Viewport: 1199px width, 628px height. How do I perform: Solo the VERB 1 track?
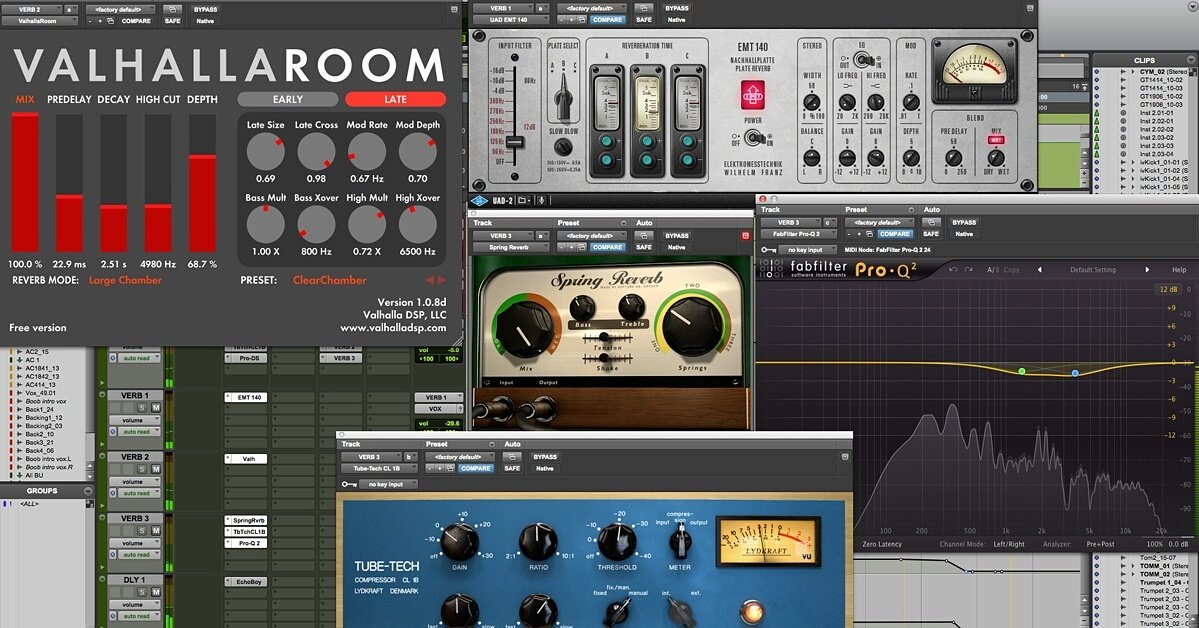click(x=143, y=408)
